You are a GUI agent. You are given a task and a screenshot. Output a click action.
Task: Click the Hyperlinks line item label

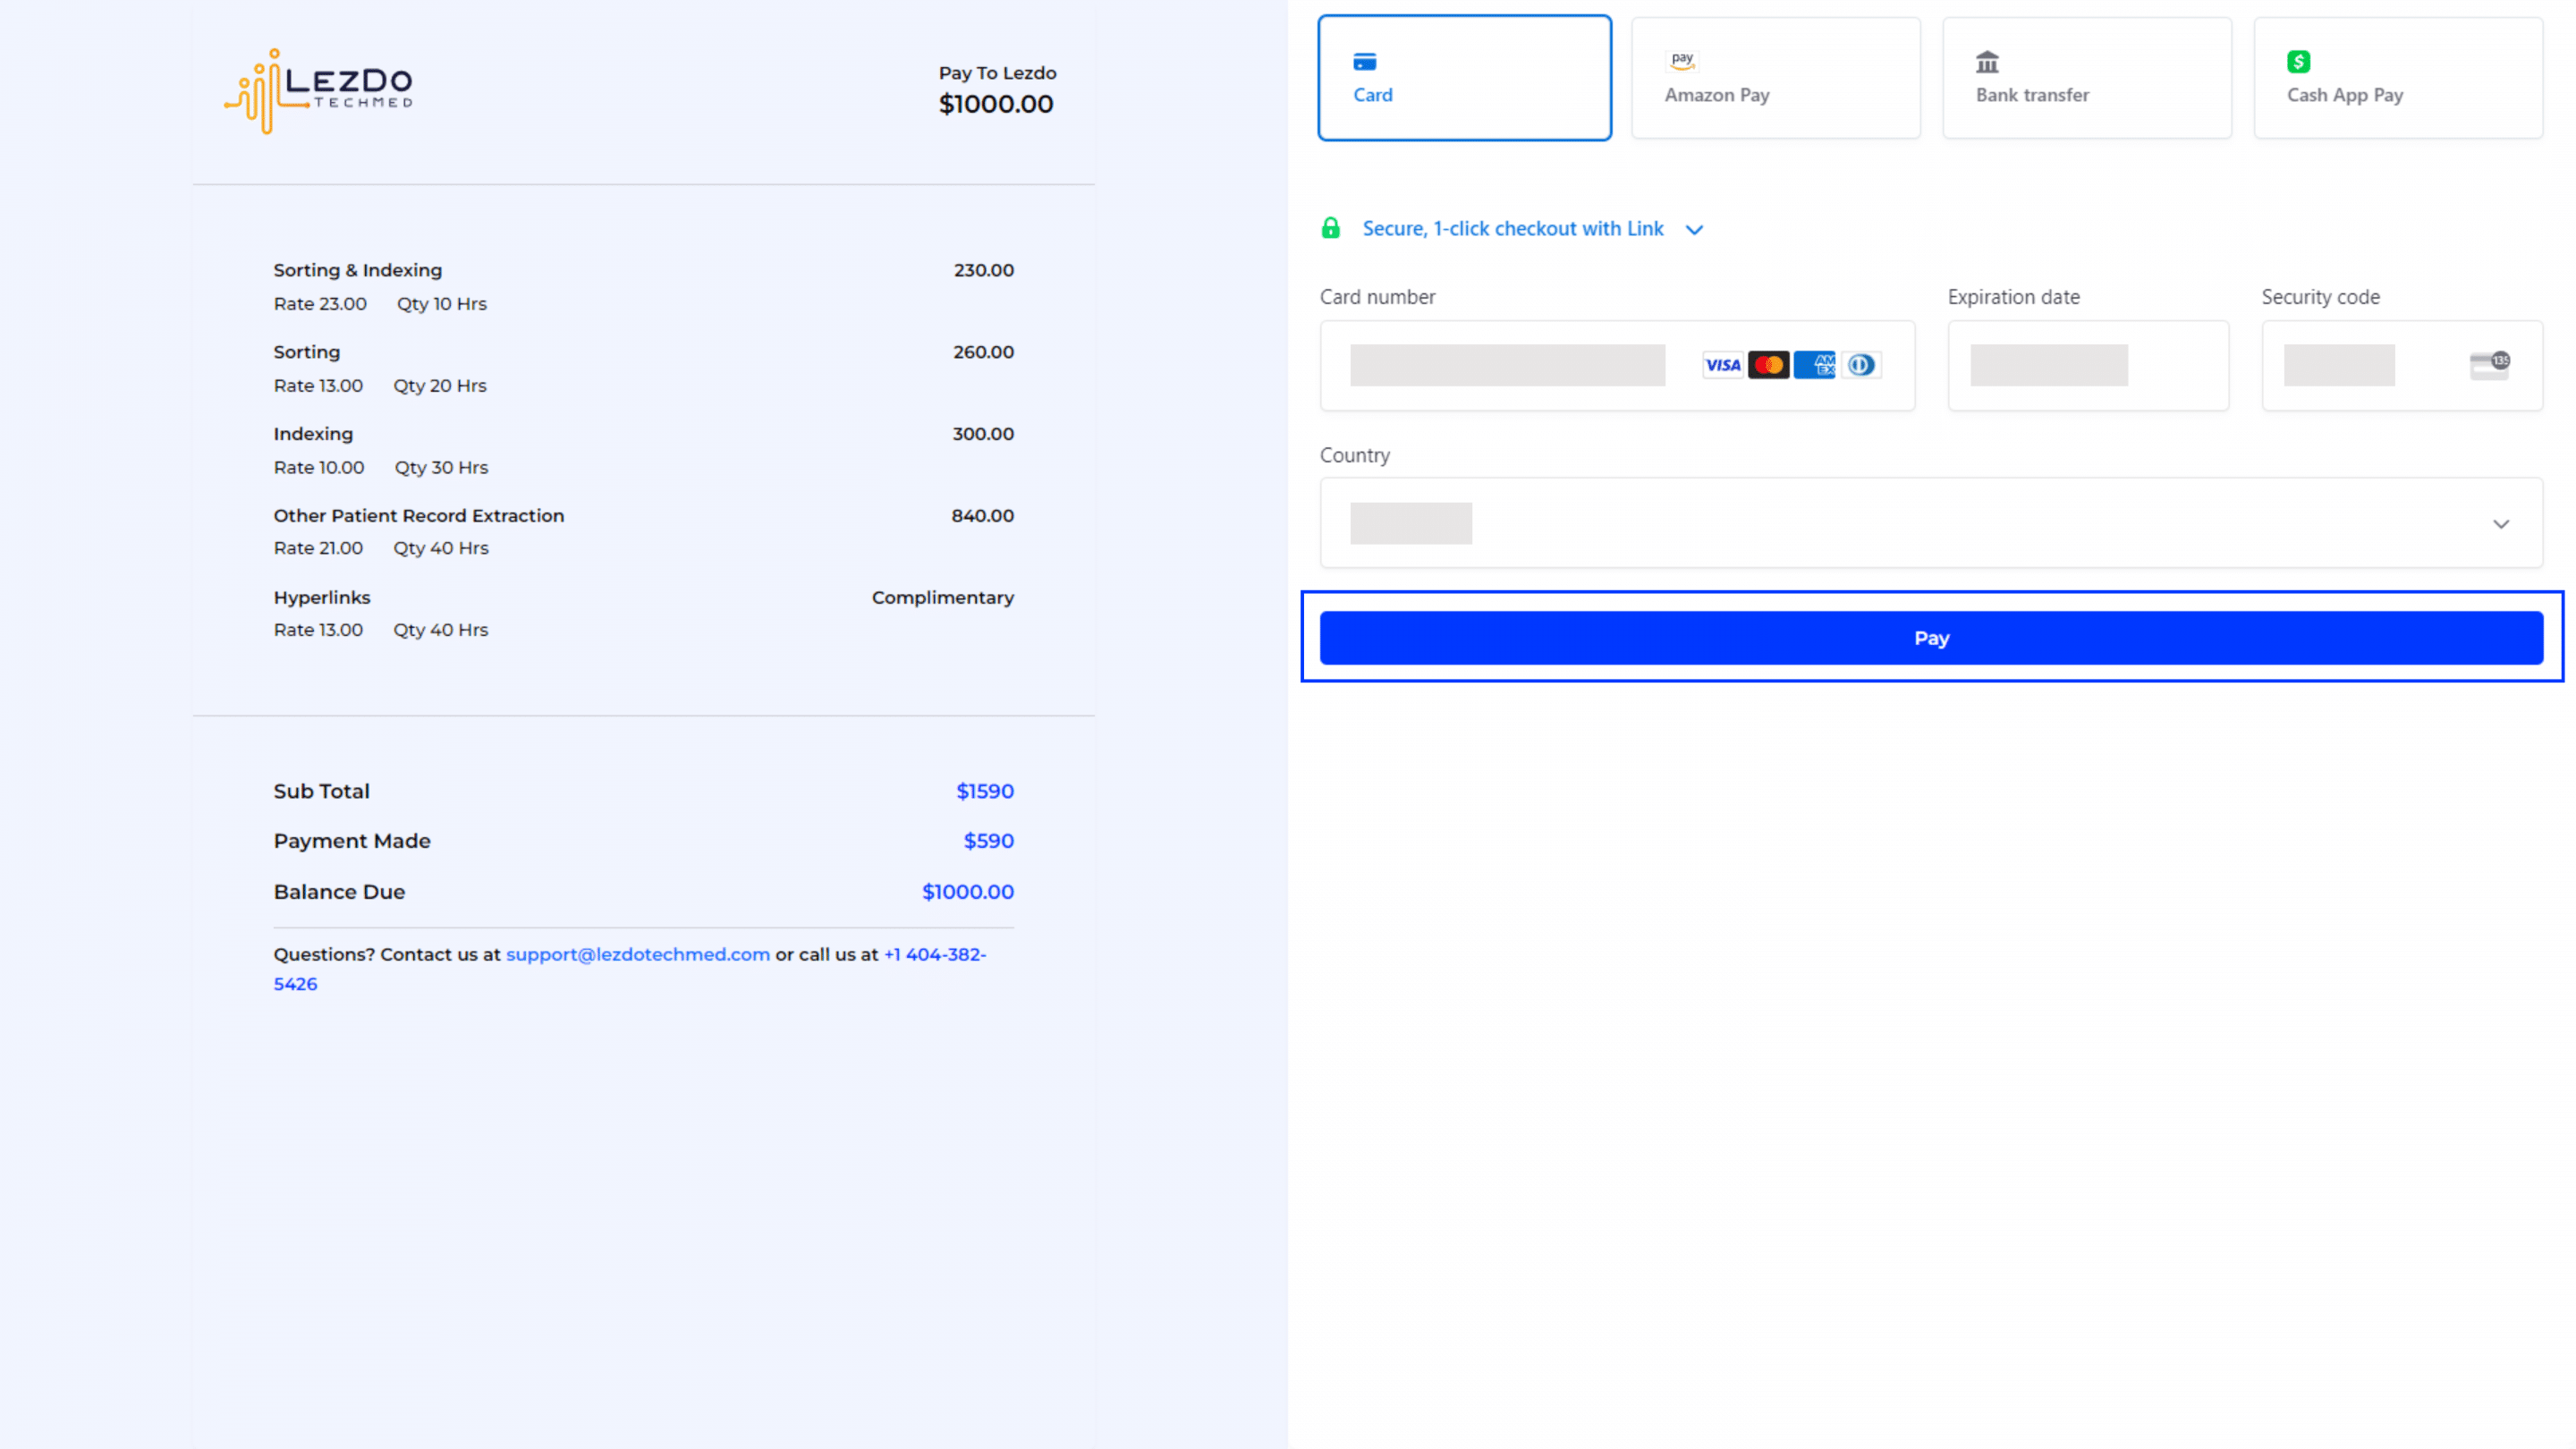pos(322,597)
